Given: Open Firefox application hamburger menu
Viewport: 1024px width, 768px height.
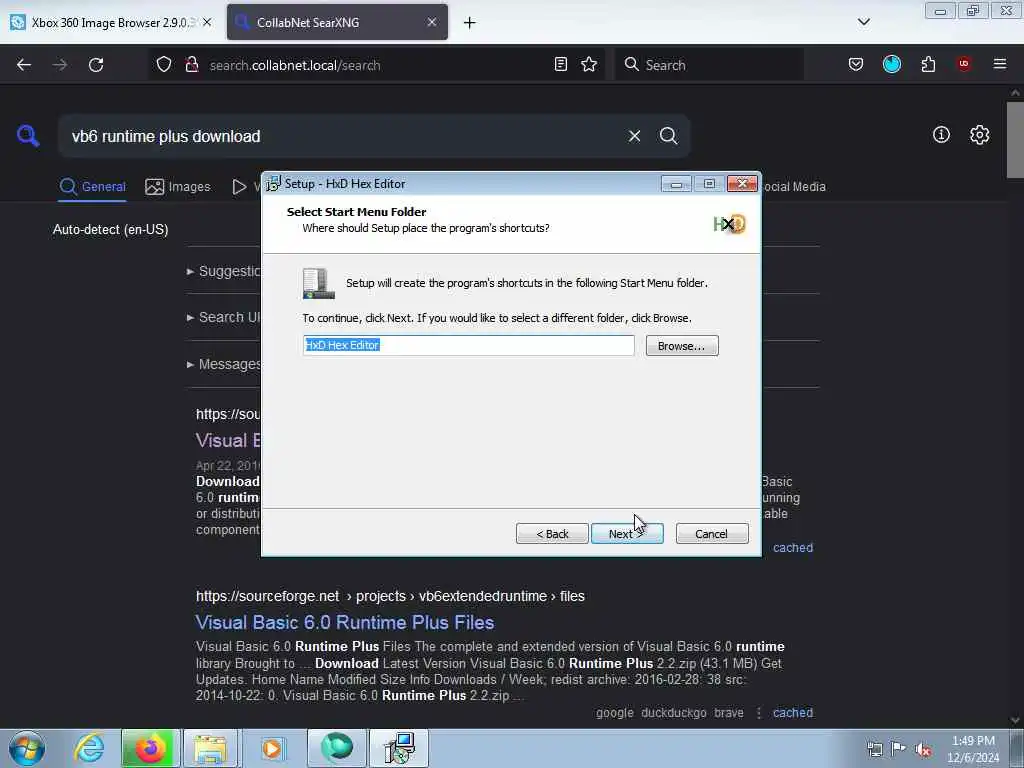Looking at the screenshot, I should point(1000,64).
